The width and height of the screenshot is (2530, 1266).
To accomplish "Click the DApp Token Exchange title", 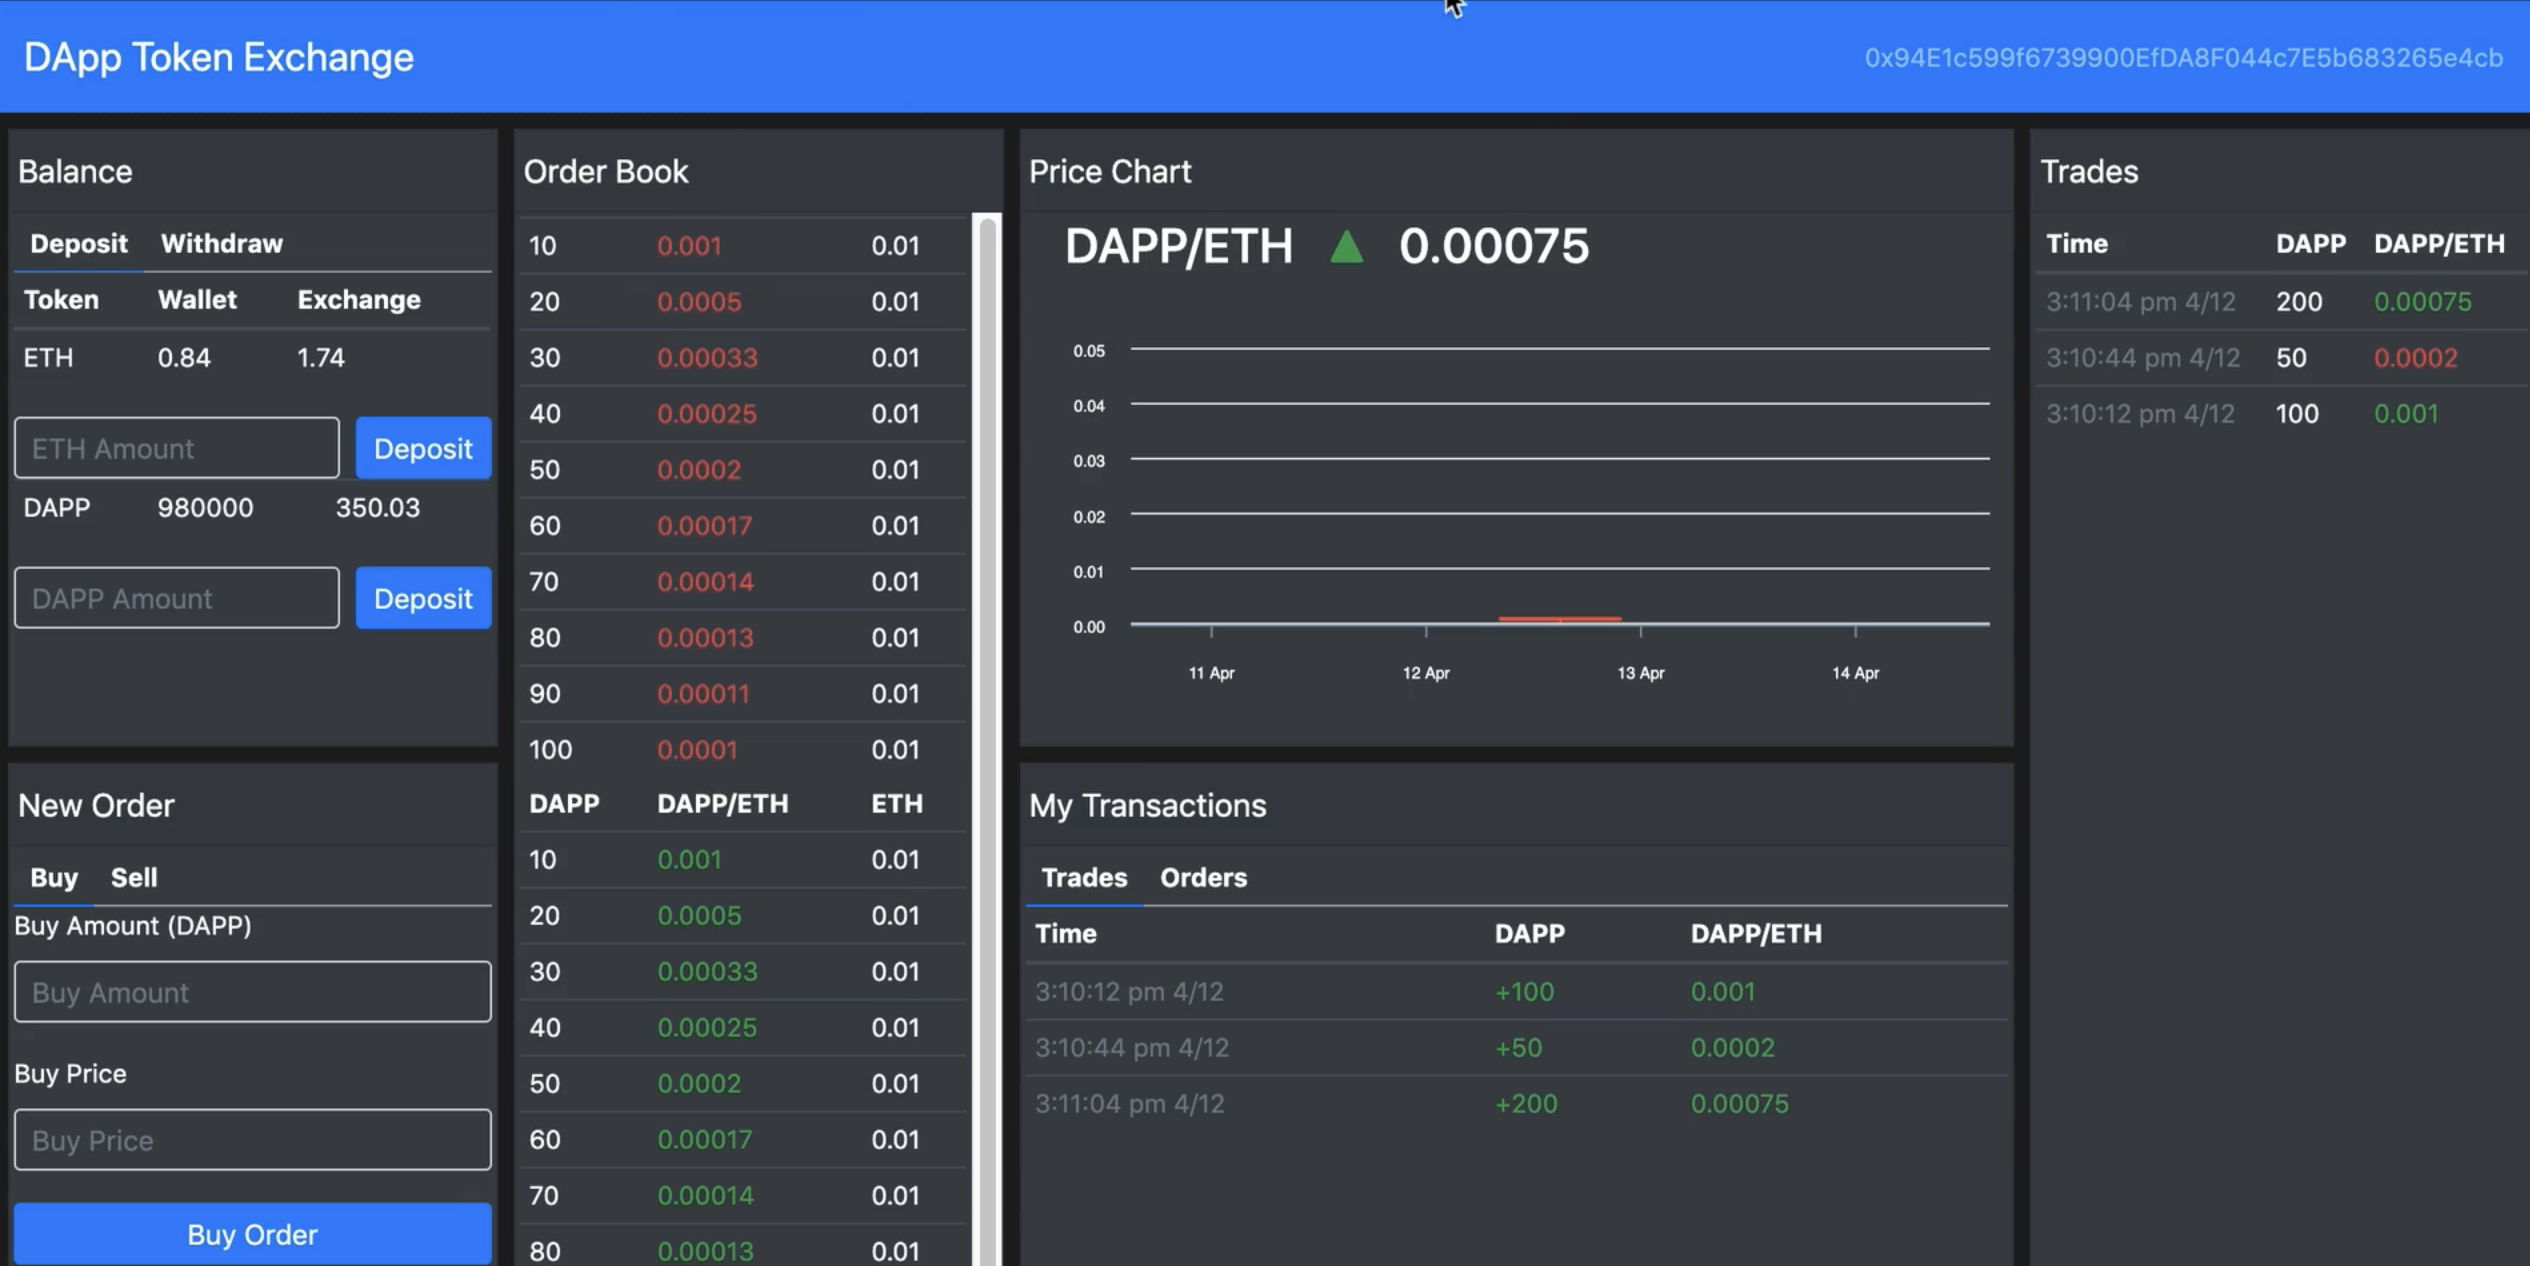I will (x=218, y=58).
